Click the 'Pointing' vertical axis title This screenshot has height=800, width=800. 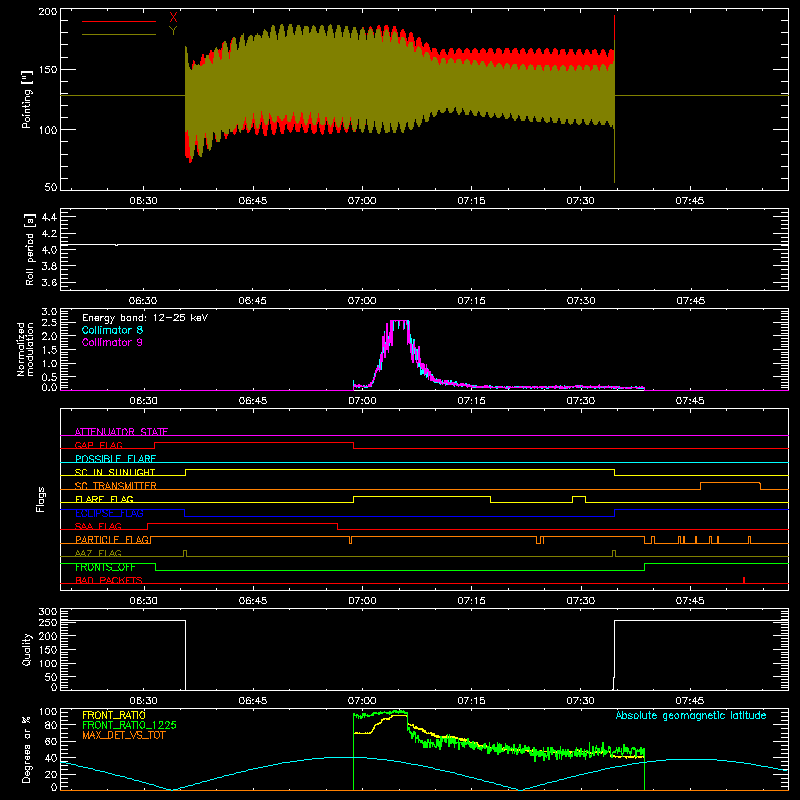pos(27,99)
